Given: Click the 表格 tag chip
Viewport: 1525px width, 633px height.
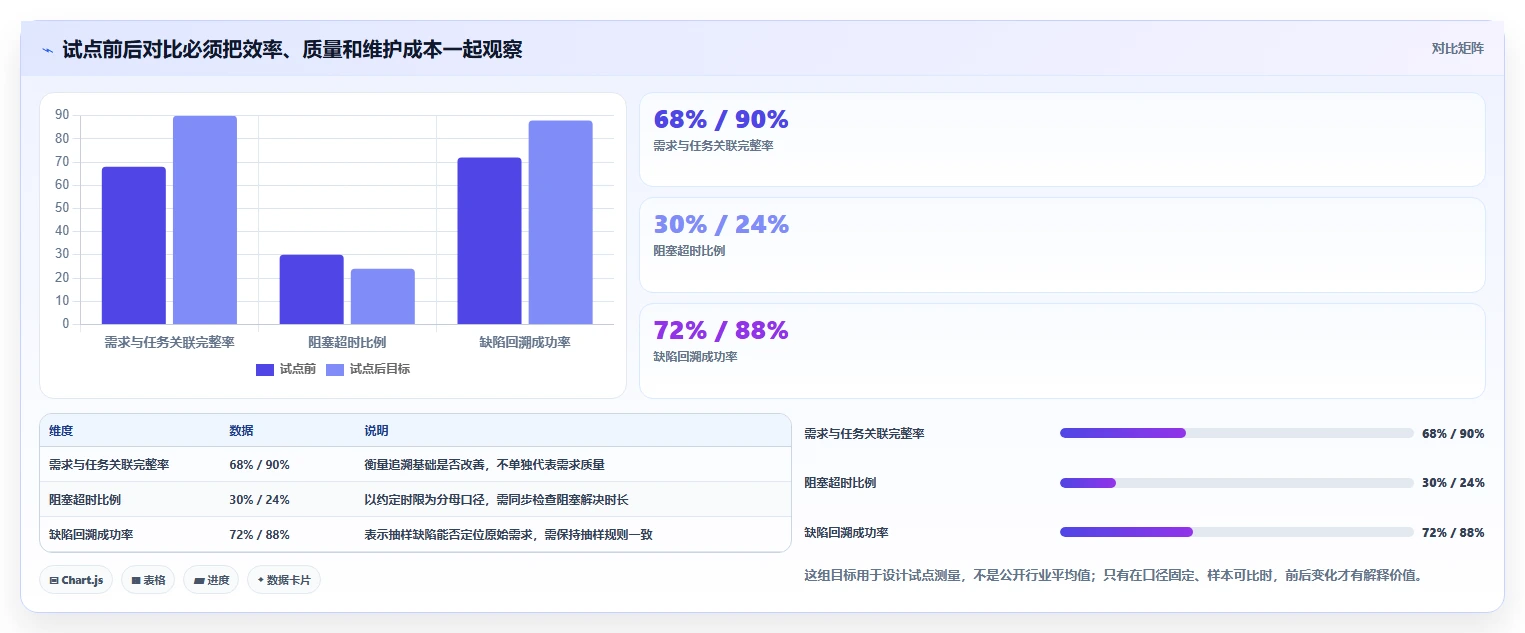Looking at the screenshot, I should [x=148, y=580].
